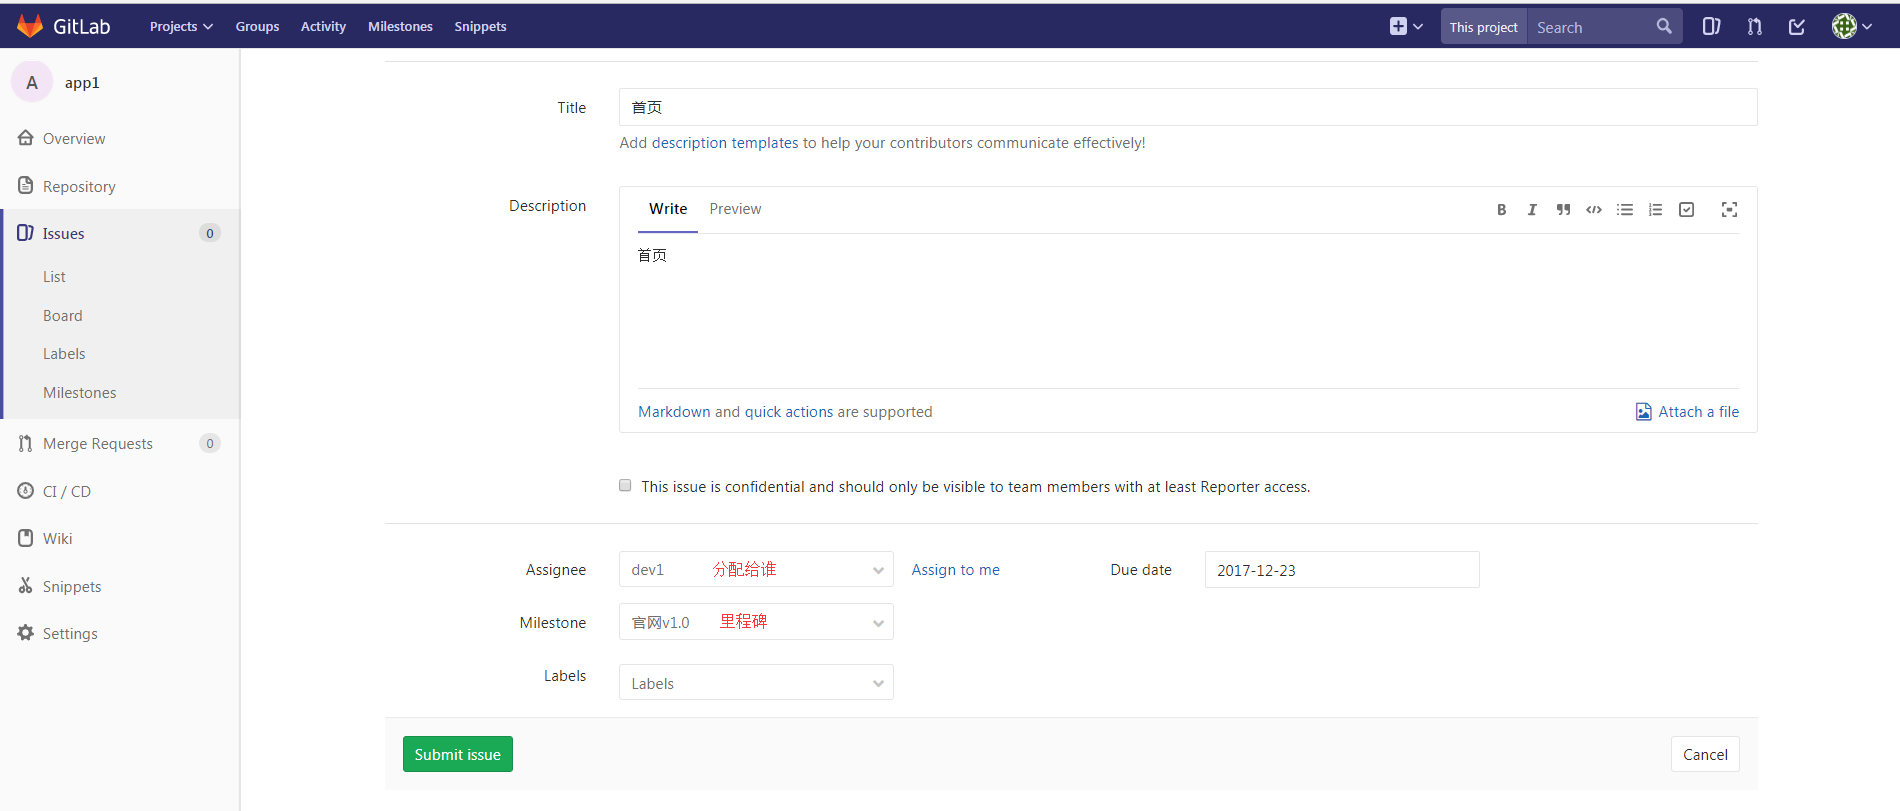Click the Due date field 2017-12-23

coord(1342,570)
